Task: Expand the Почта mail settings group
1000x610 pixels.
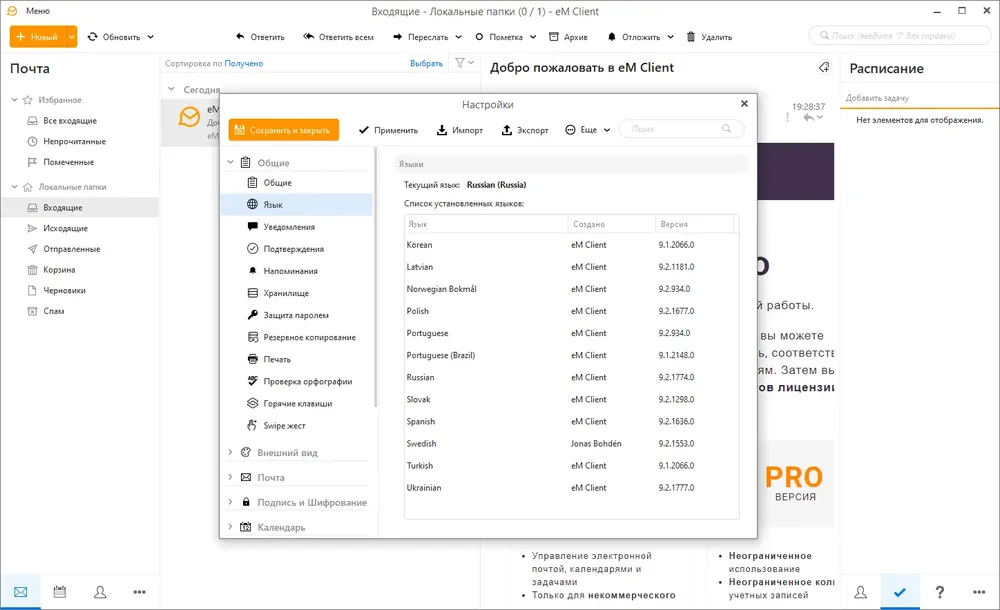Action: pos(230,477)
